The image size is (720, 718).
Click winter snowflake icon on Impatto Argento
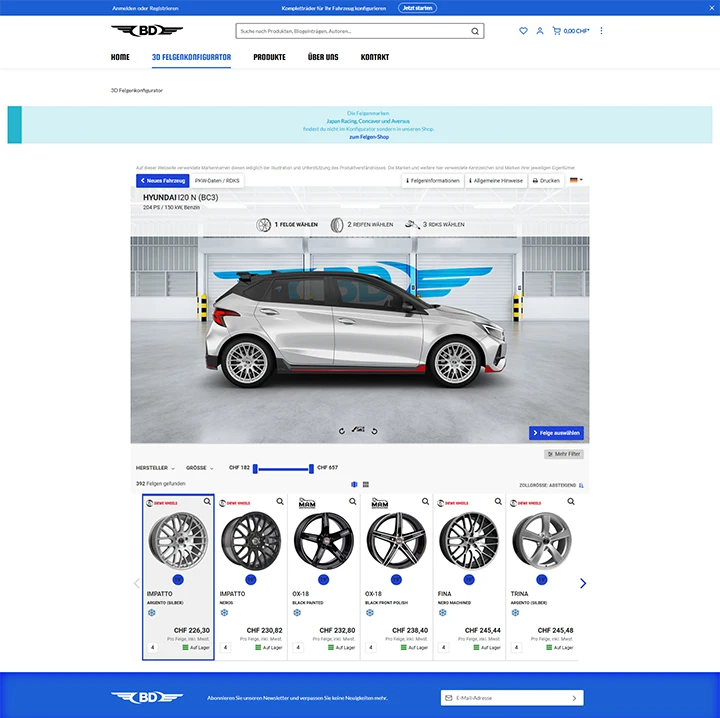152,613
